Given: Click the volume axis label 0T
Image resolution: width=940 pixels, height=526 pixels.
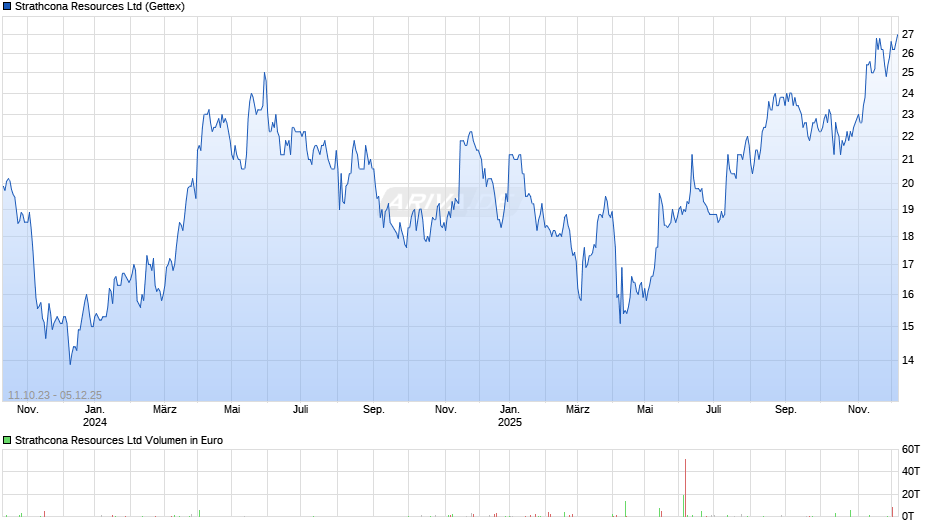Looking at the screenshot, I should tap(908, 516).
